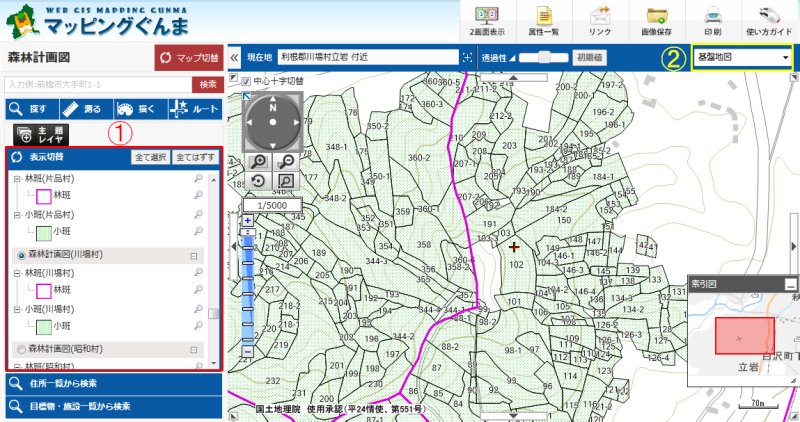
Task: Open the 2画面表示 dual-screen view
Action: click(x=487, y=21)
